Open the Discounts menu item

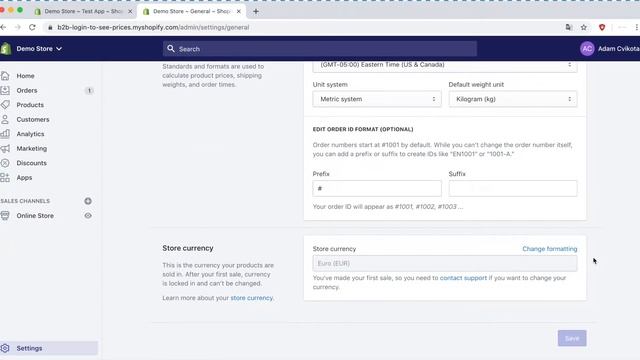(32, 163)
